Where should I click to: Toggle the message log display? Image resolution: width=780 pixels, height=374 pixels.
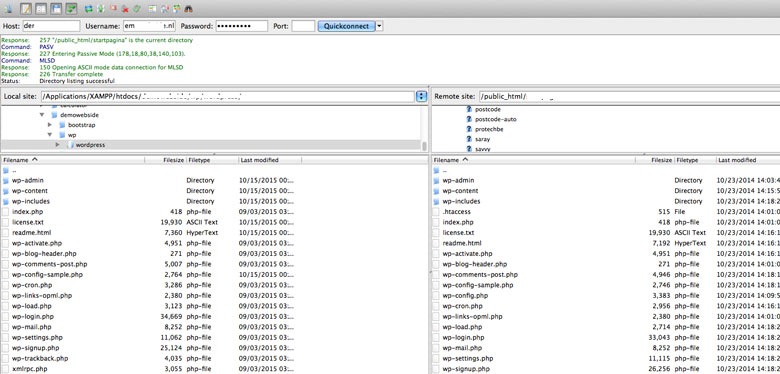[x=26, y=8]
